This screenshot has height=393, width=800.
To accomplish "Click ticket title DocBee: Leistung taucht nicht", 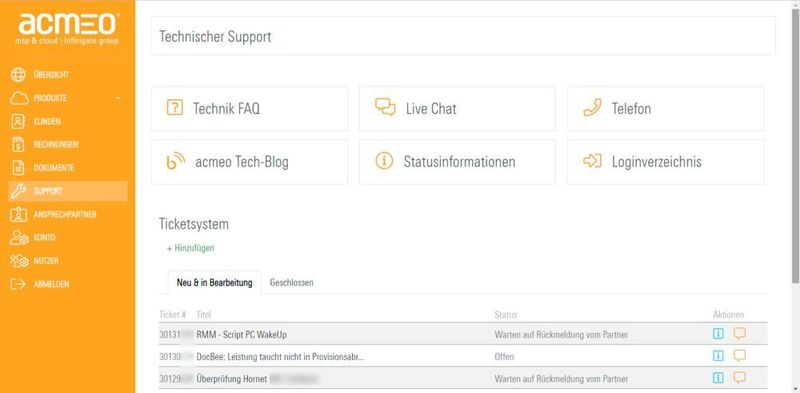I will click(280, 357).
